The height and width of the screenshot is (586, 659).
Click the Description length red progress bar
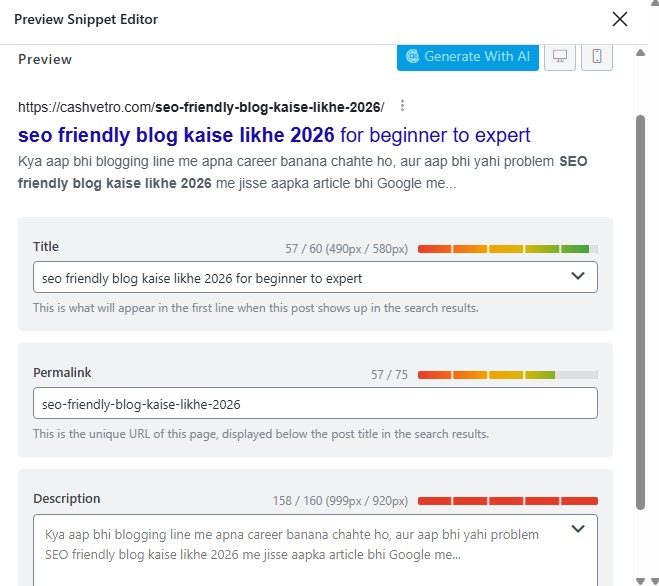tap(507, 501)
